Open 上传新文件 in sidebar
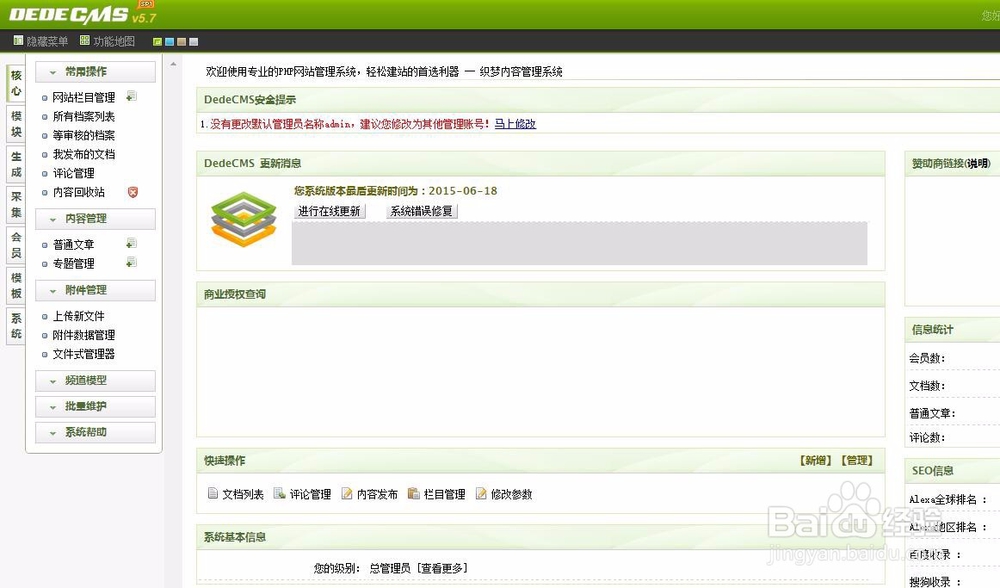The width and height of the screenshot is (1000, 588). pyautogui.click(x=78, y=316)
